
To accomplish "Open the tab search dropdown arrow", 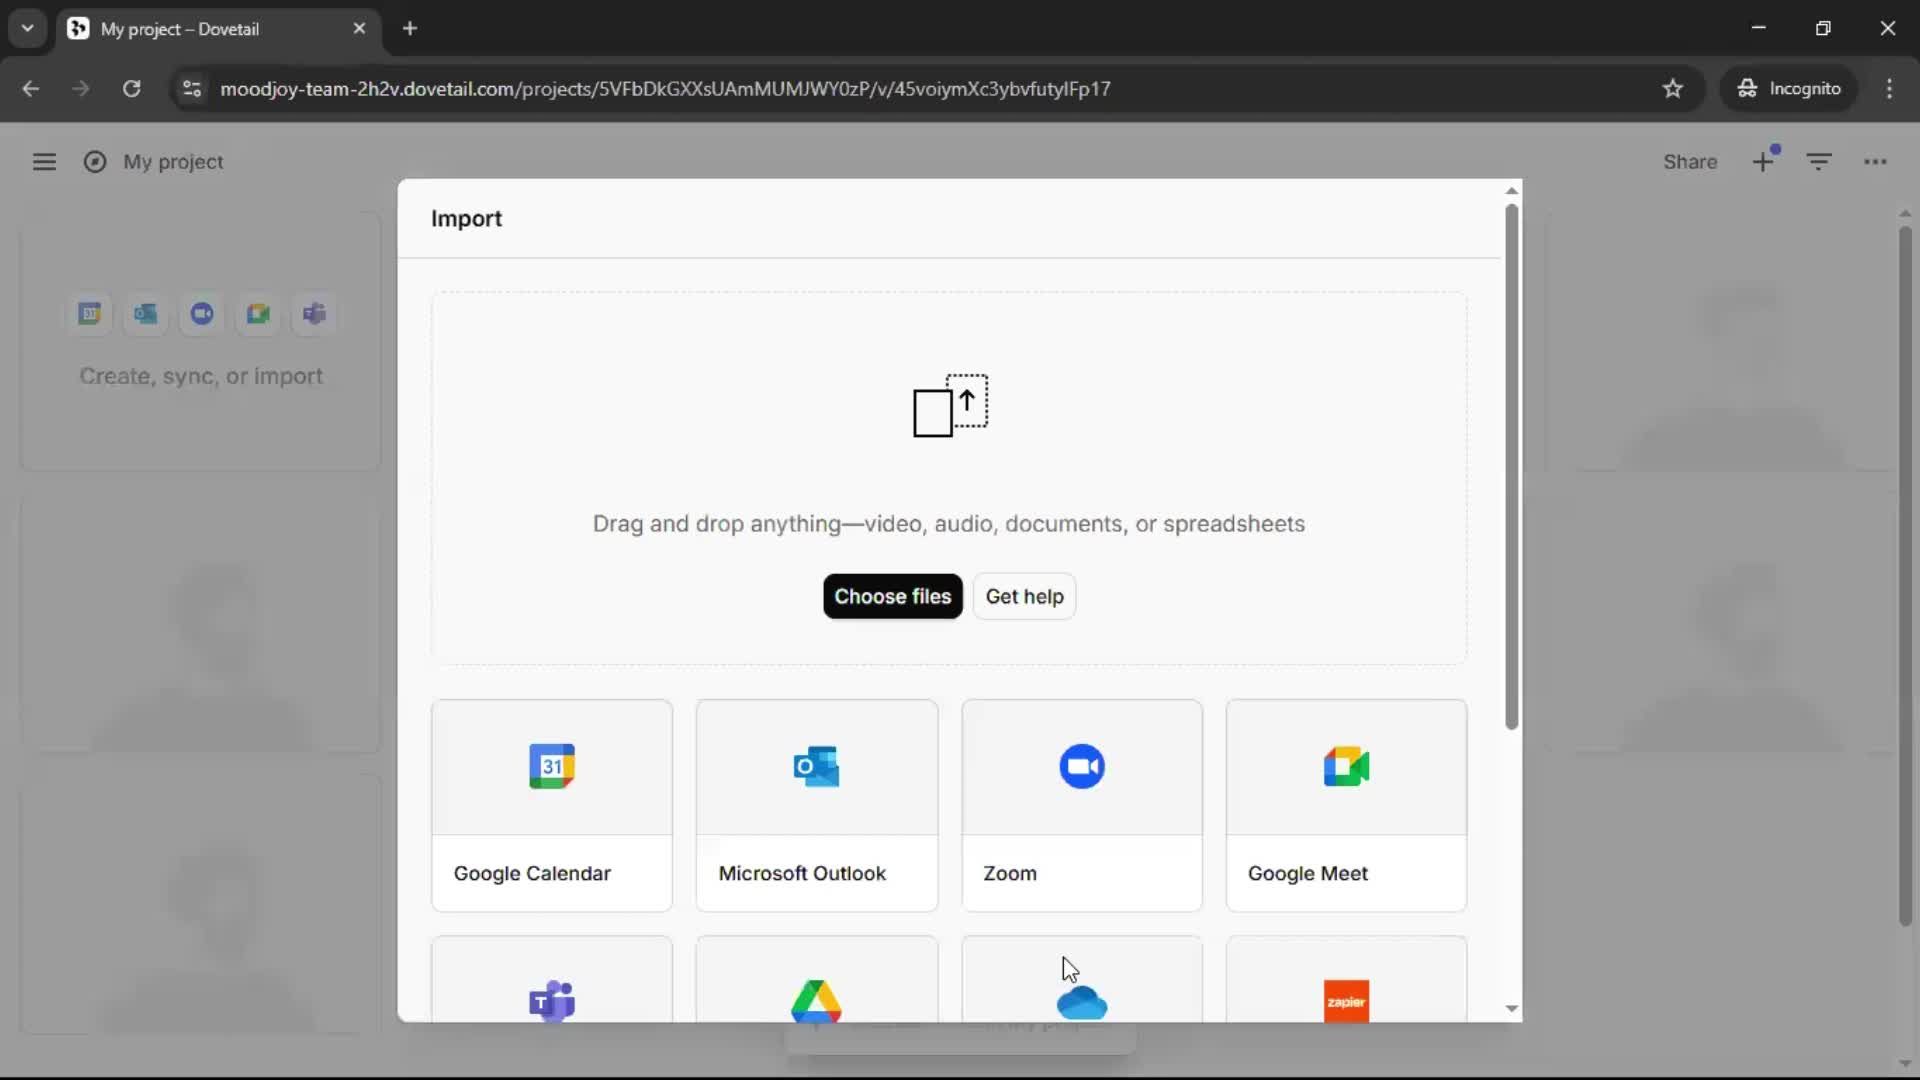I will 27,28.
